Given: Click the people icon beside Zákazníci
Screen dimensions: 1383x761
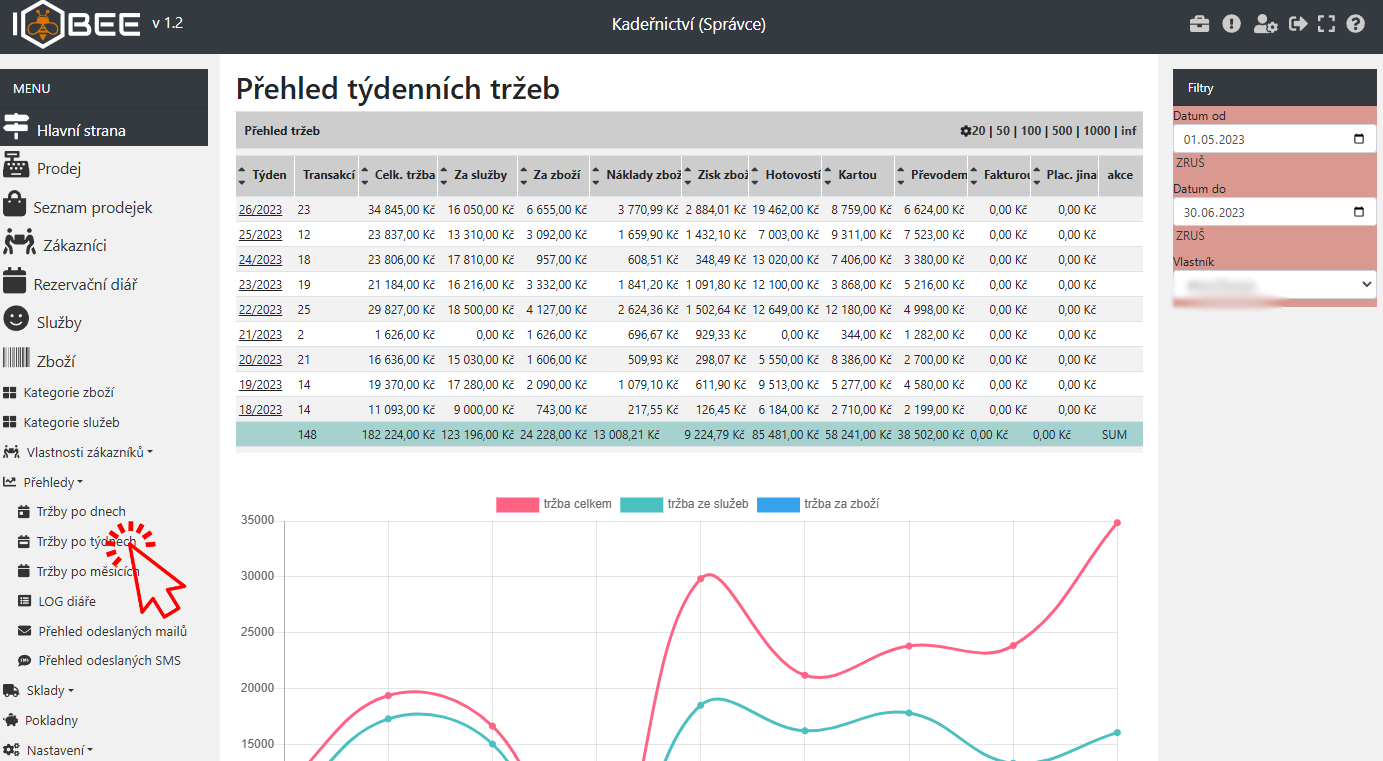Looking at the screenshot, I should 20,244.
